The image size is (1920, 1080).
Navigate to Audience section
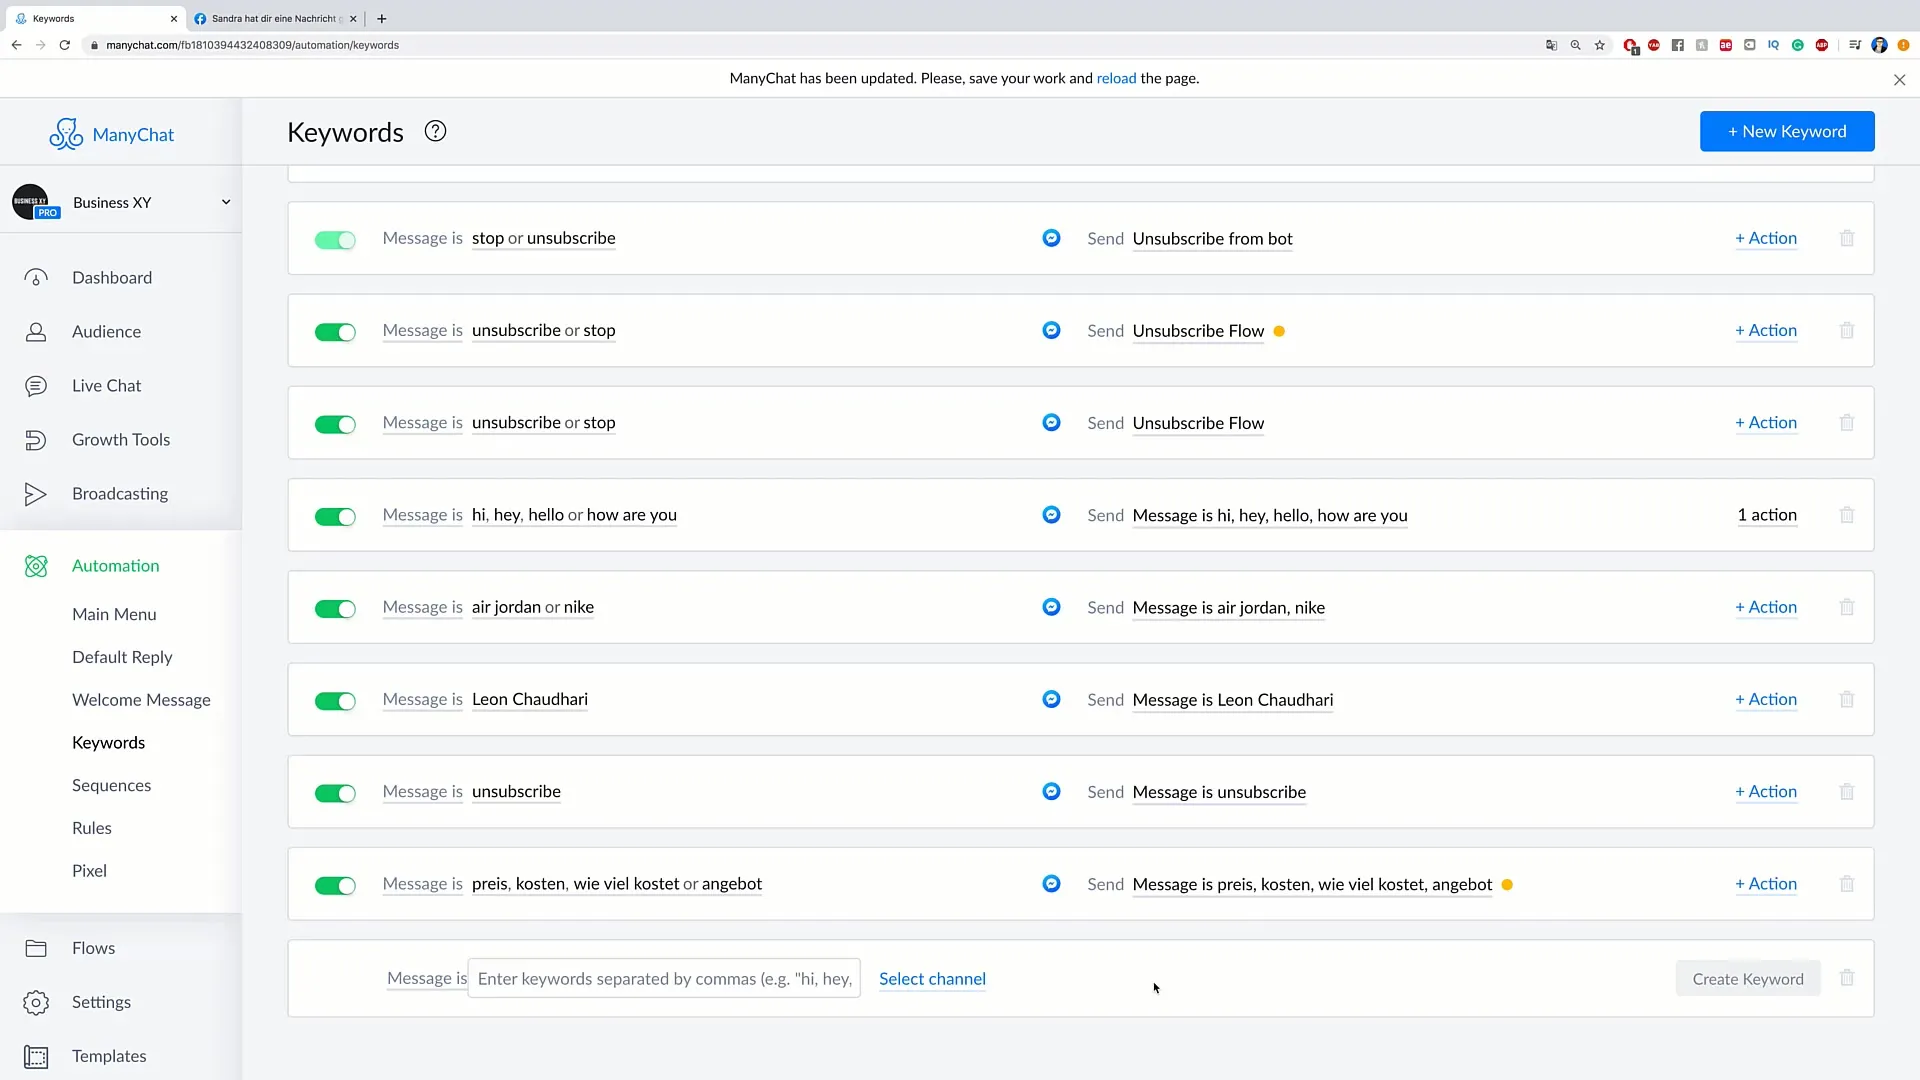click(105, 331)
